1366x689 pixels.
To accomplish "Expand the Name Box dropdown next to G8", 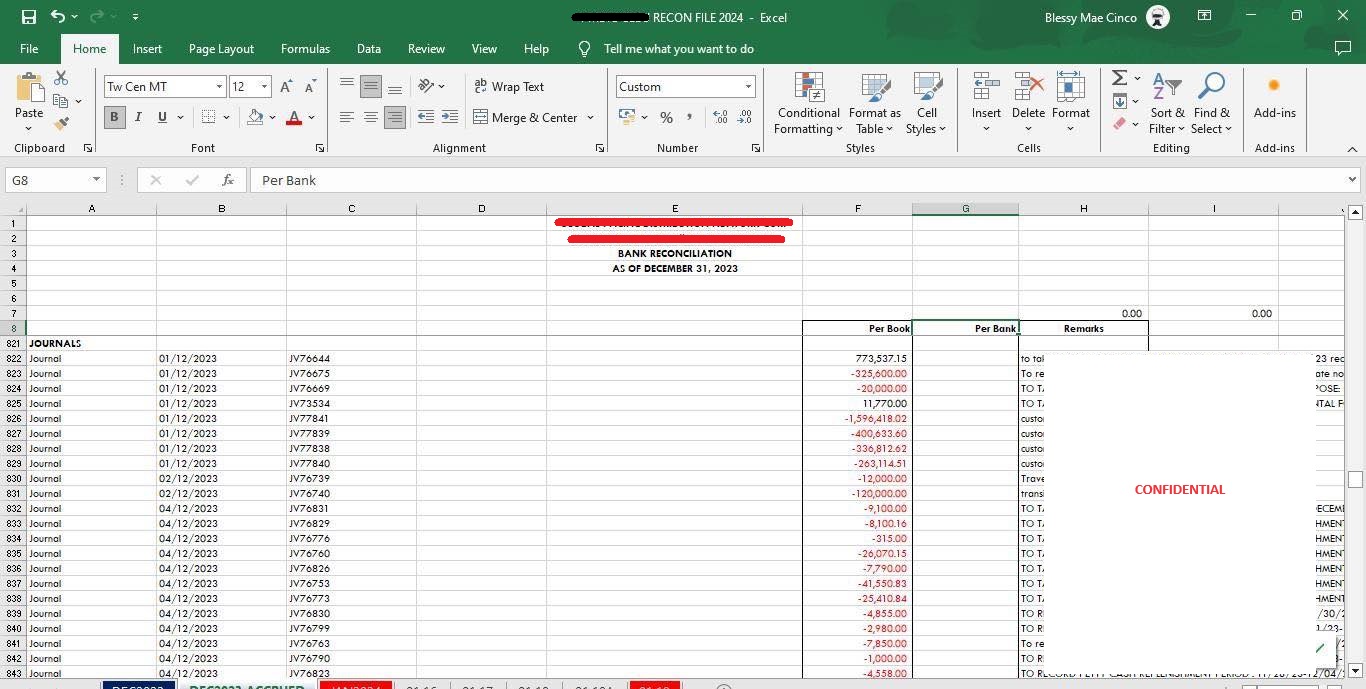I will point(96,180).
